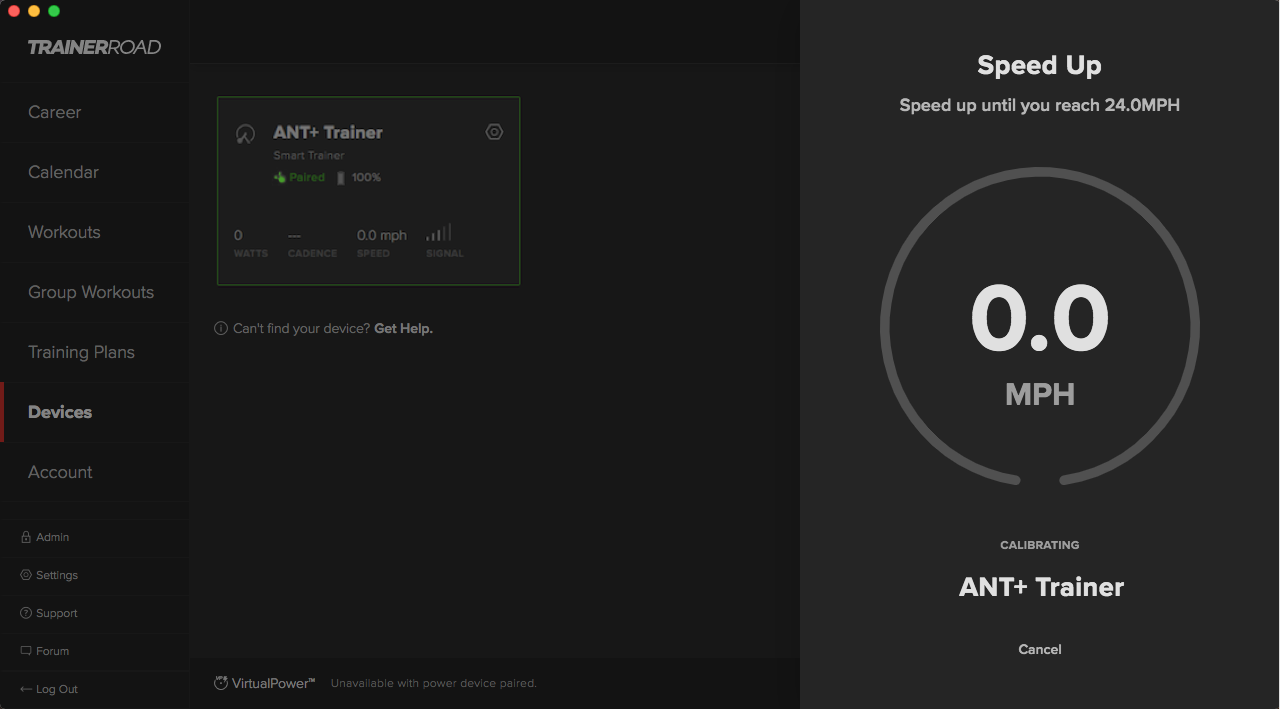Click the Smart Trainer subtitle
Image resolution: width=1280 pixels, height=709 pixels.
[309, 156]
